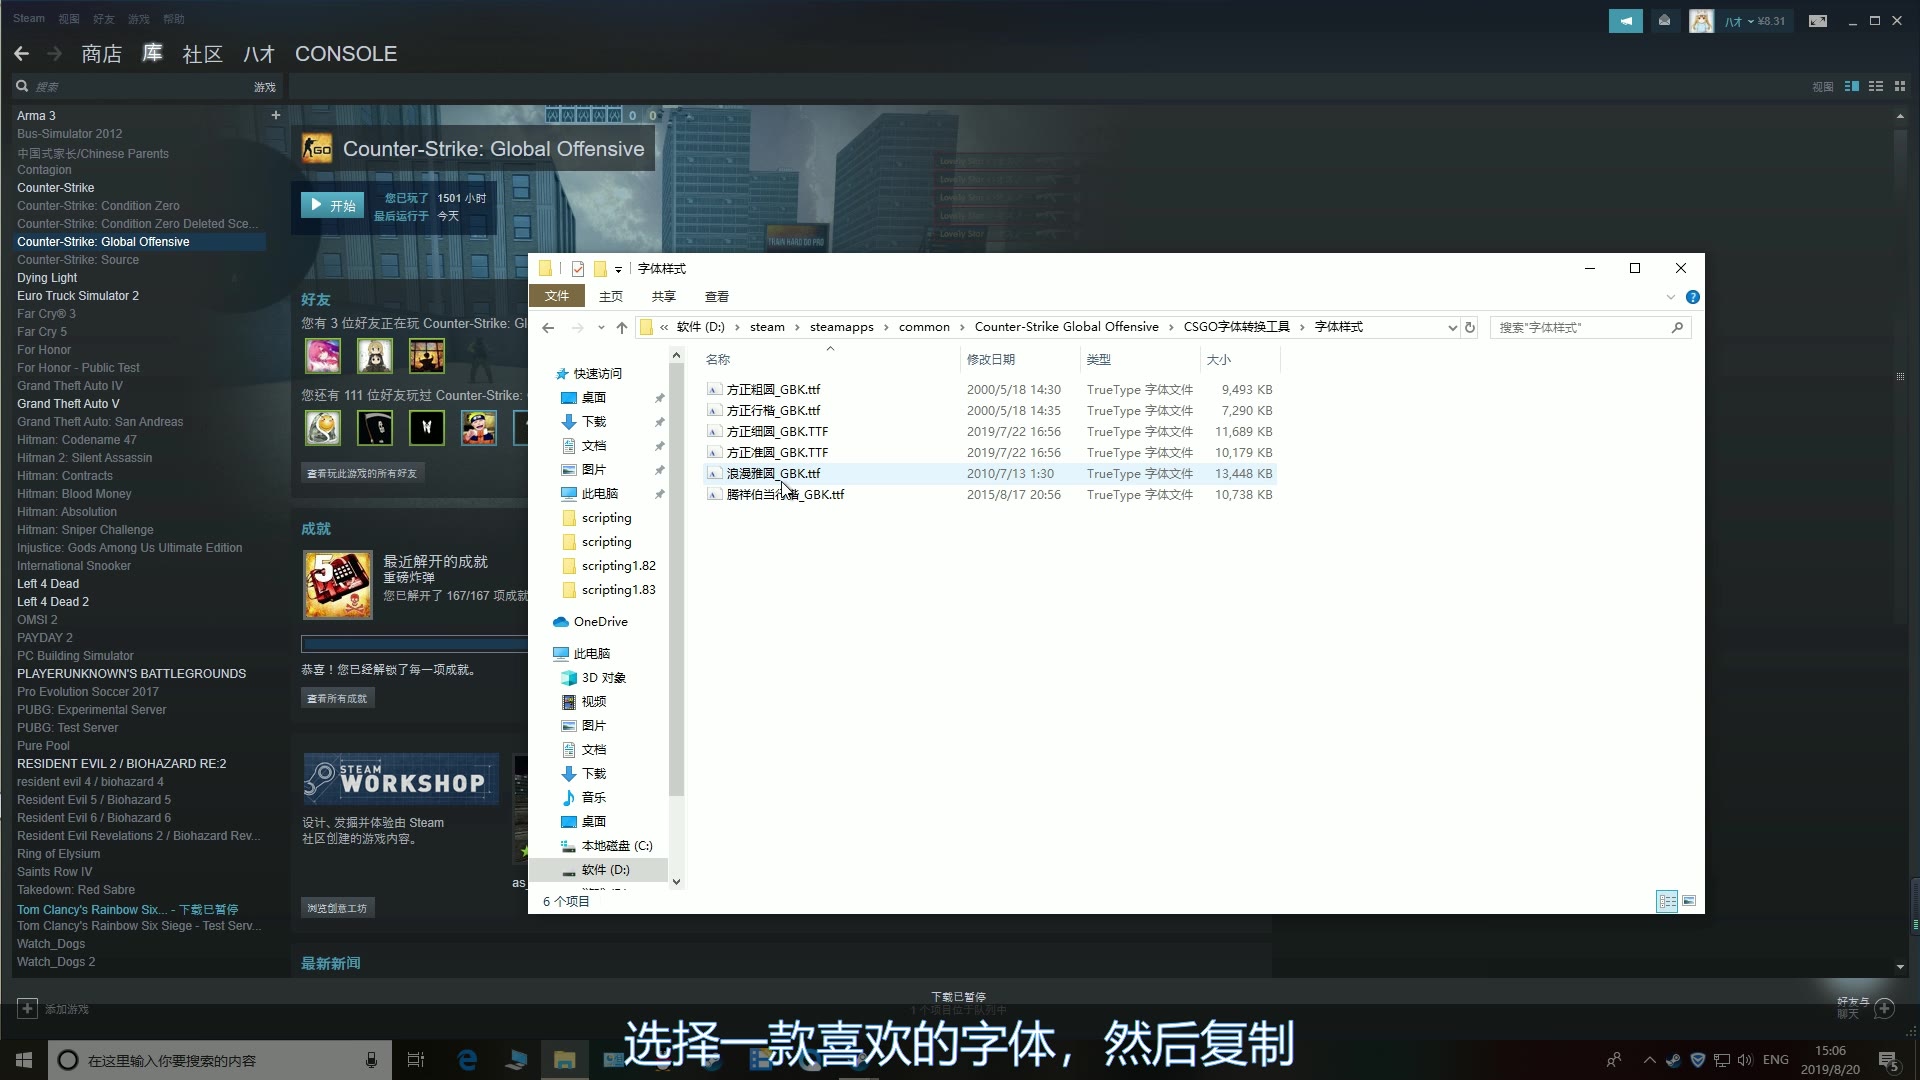This screenshot has height=1080, width=1920.
Task: Expand the Quick Access Toolbar dropdown arrow
Action: coord(618,269)
